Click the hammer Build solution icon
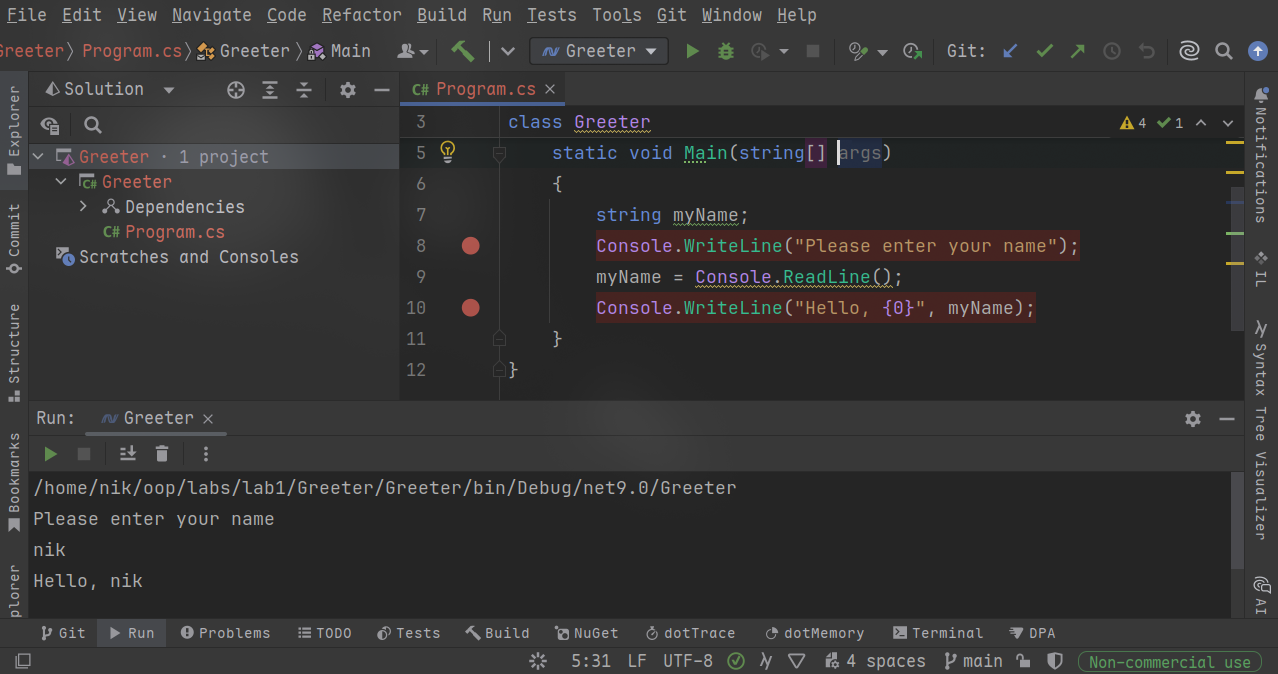 462,51
